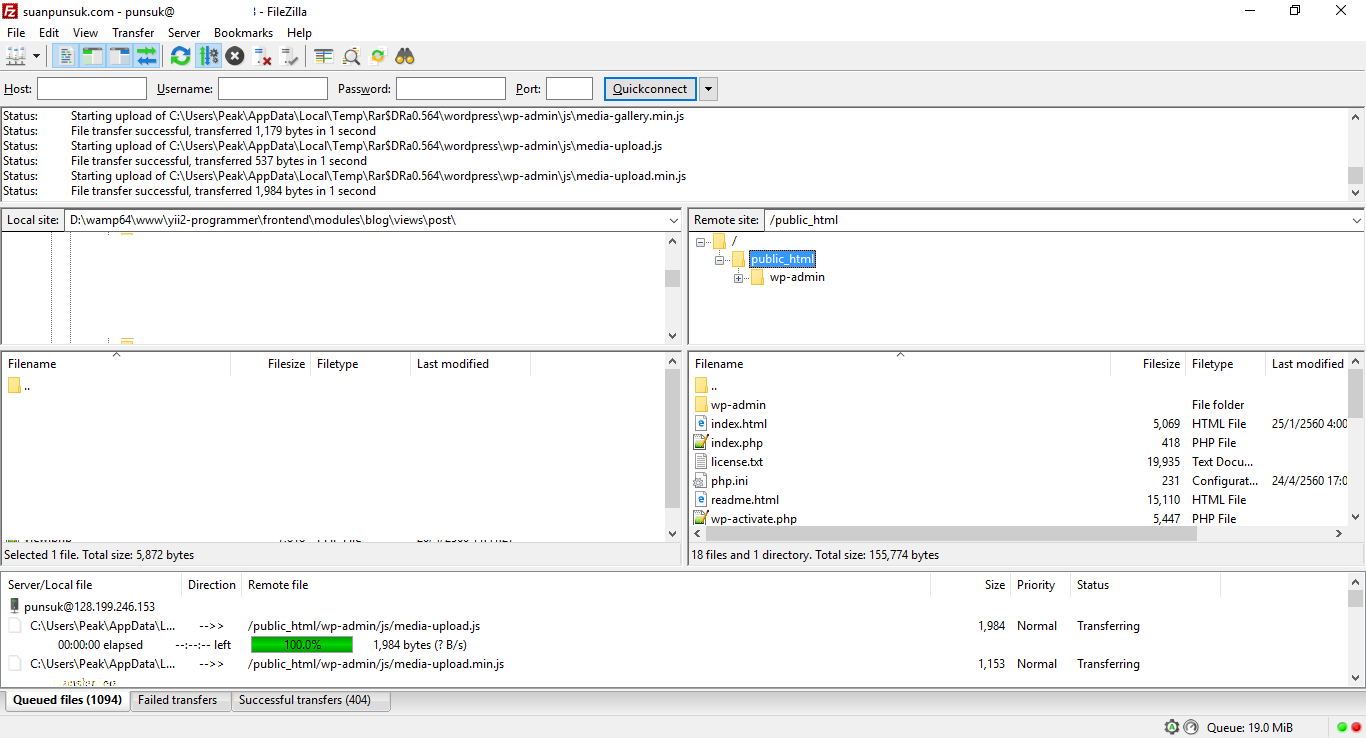Click the transfer type gear icon in status bar
The width and height of the screenshot is (1366, 738).
coord(1172,727)
